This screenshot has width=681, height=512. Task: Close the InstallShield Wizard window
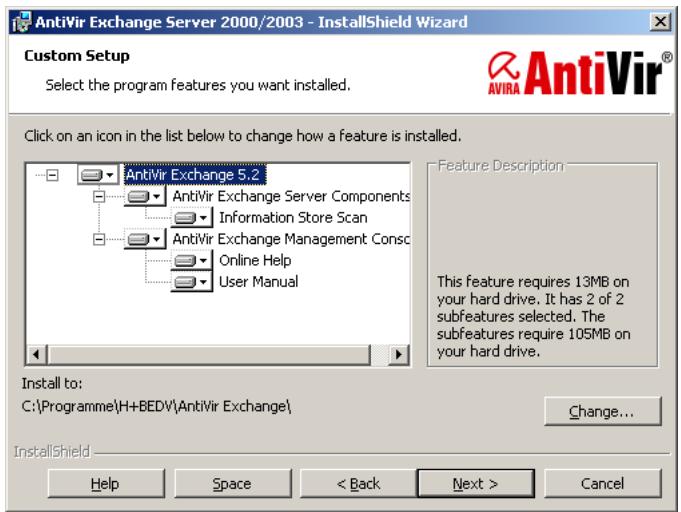point(660,21)
